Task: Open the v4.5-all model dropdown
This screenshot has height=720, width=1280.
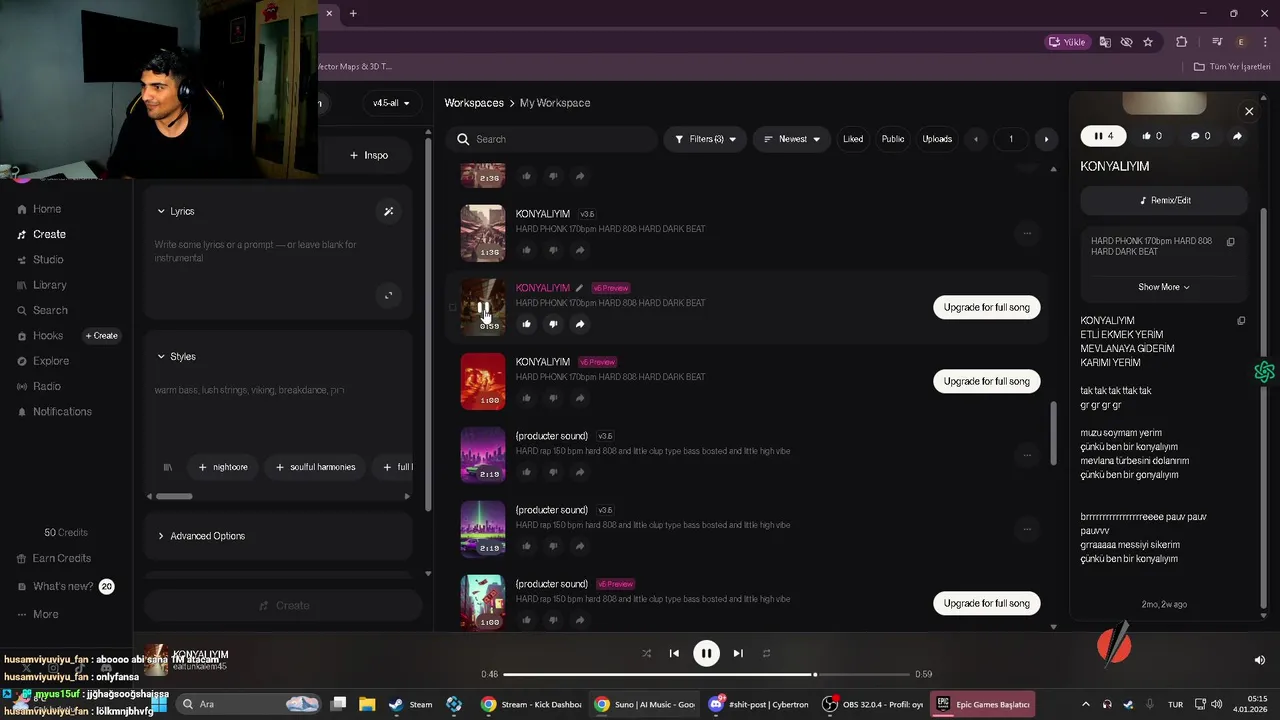Action: click(x=391, y=103)
